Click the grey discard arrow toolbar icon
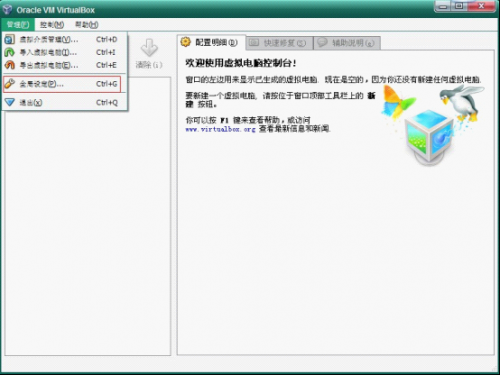The height and width of the screenshot is (375, 500). (x=149, y=48)
